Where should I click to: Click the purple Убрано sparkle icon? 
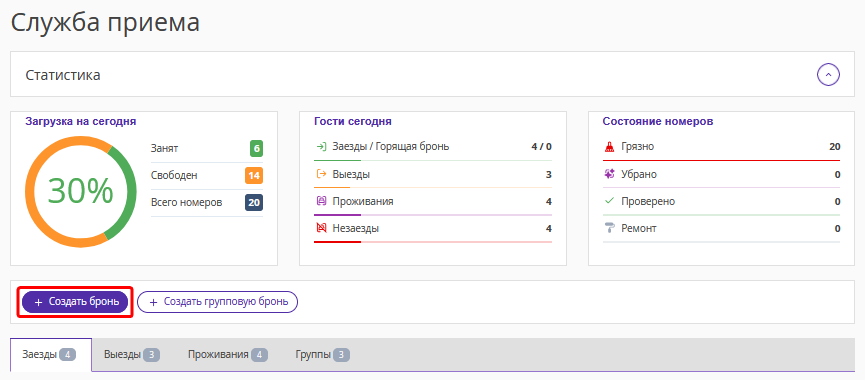point(610,174)
